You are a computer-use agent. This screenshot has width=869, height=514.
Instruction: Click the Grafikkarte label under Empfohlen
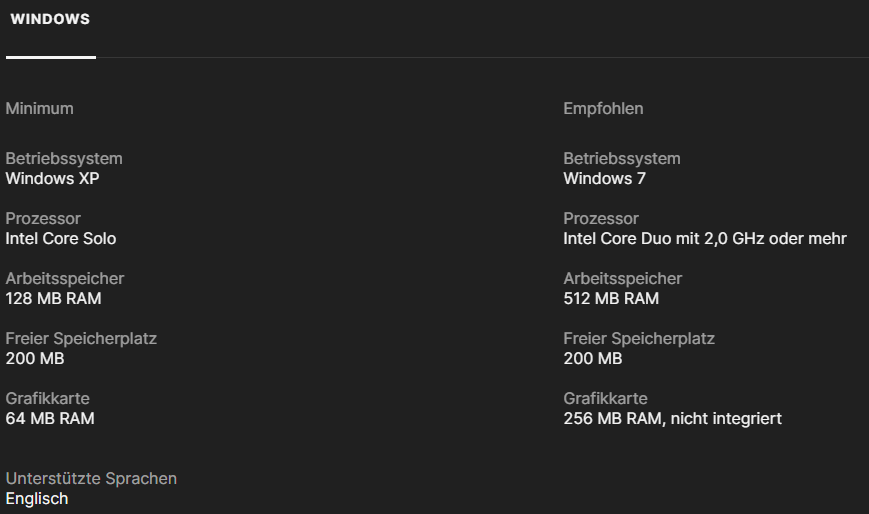coord(605,398)
